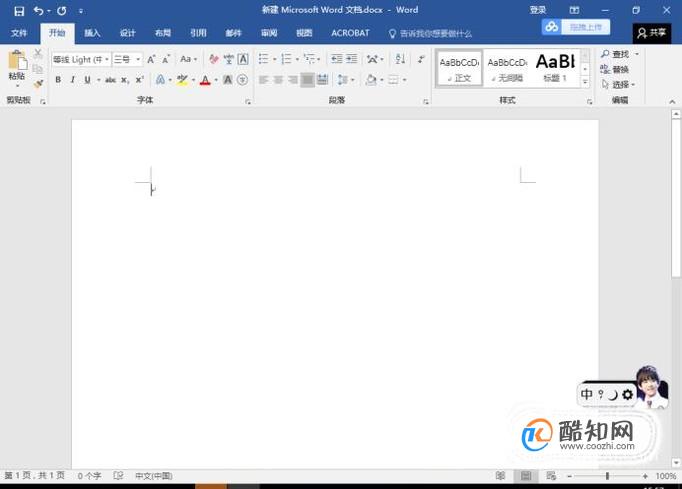Image resolution: width=682 pixels, height=489 pixels.
Task: Click the 登录 sign-in link
Action: pos(538,10)
